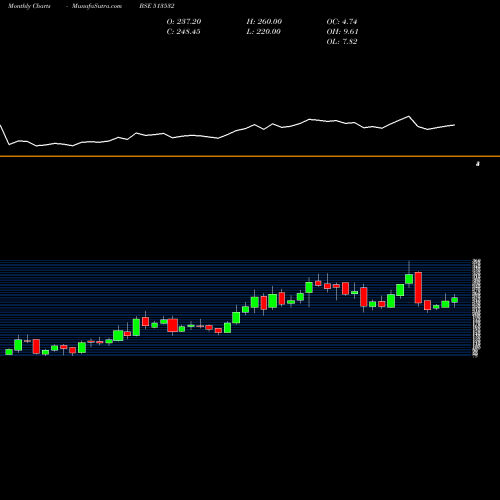Screen dimensions: 500x500
Task: Click the BSE 513532 symbol label
Action: coord(157,6)
